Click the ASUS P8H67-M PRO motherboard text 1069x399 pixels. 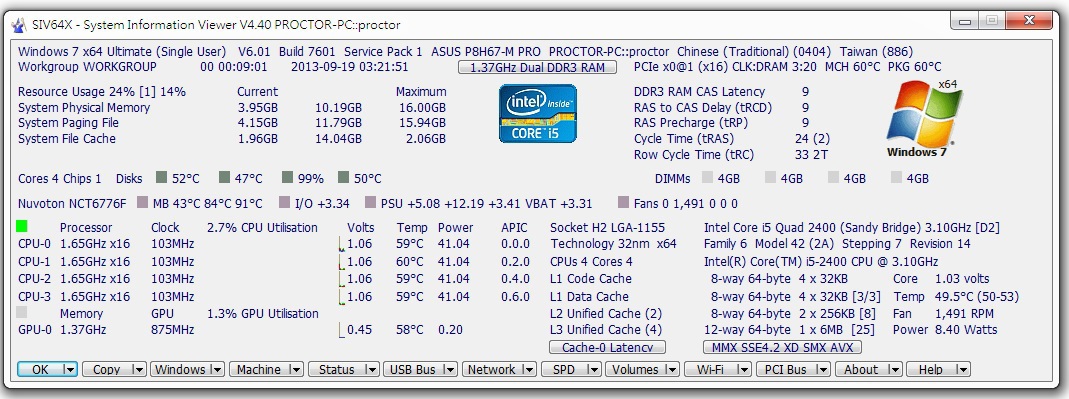pos(486,51)
